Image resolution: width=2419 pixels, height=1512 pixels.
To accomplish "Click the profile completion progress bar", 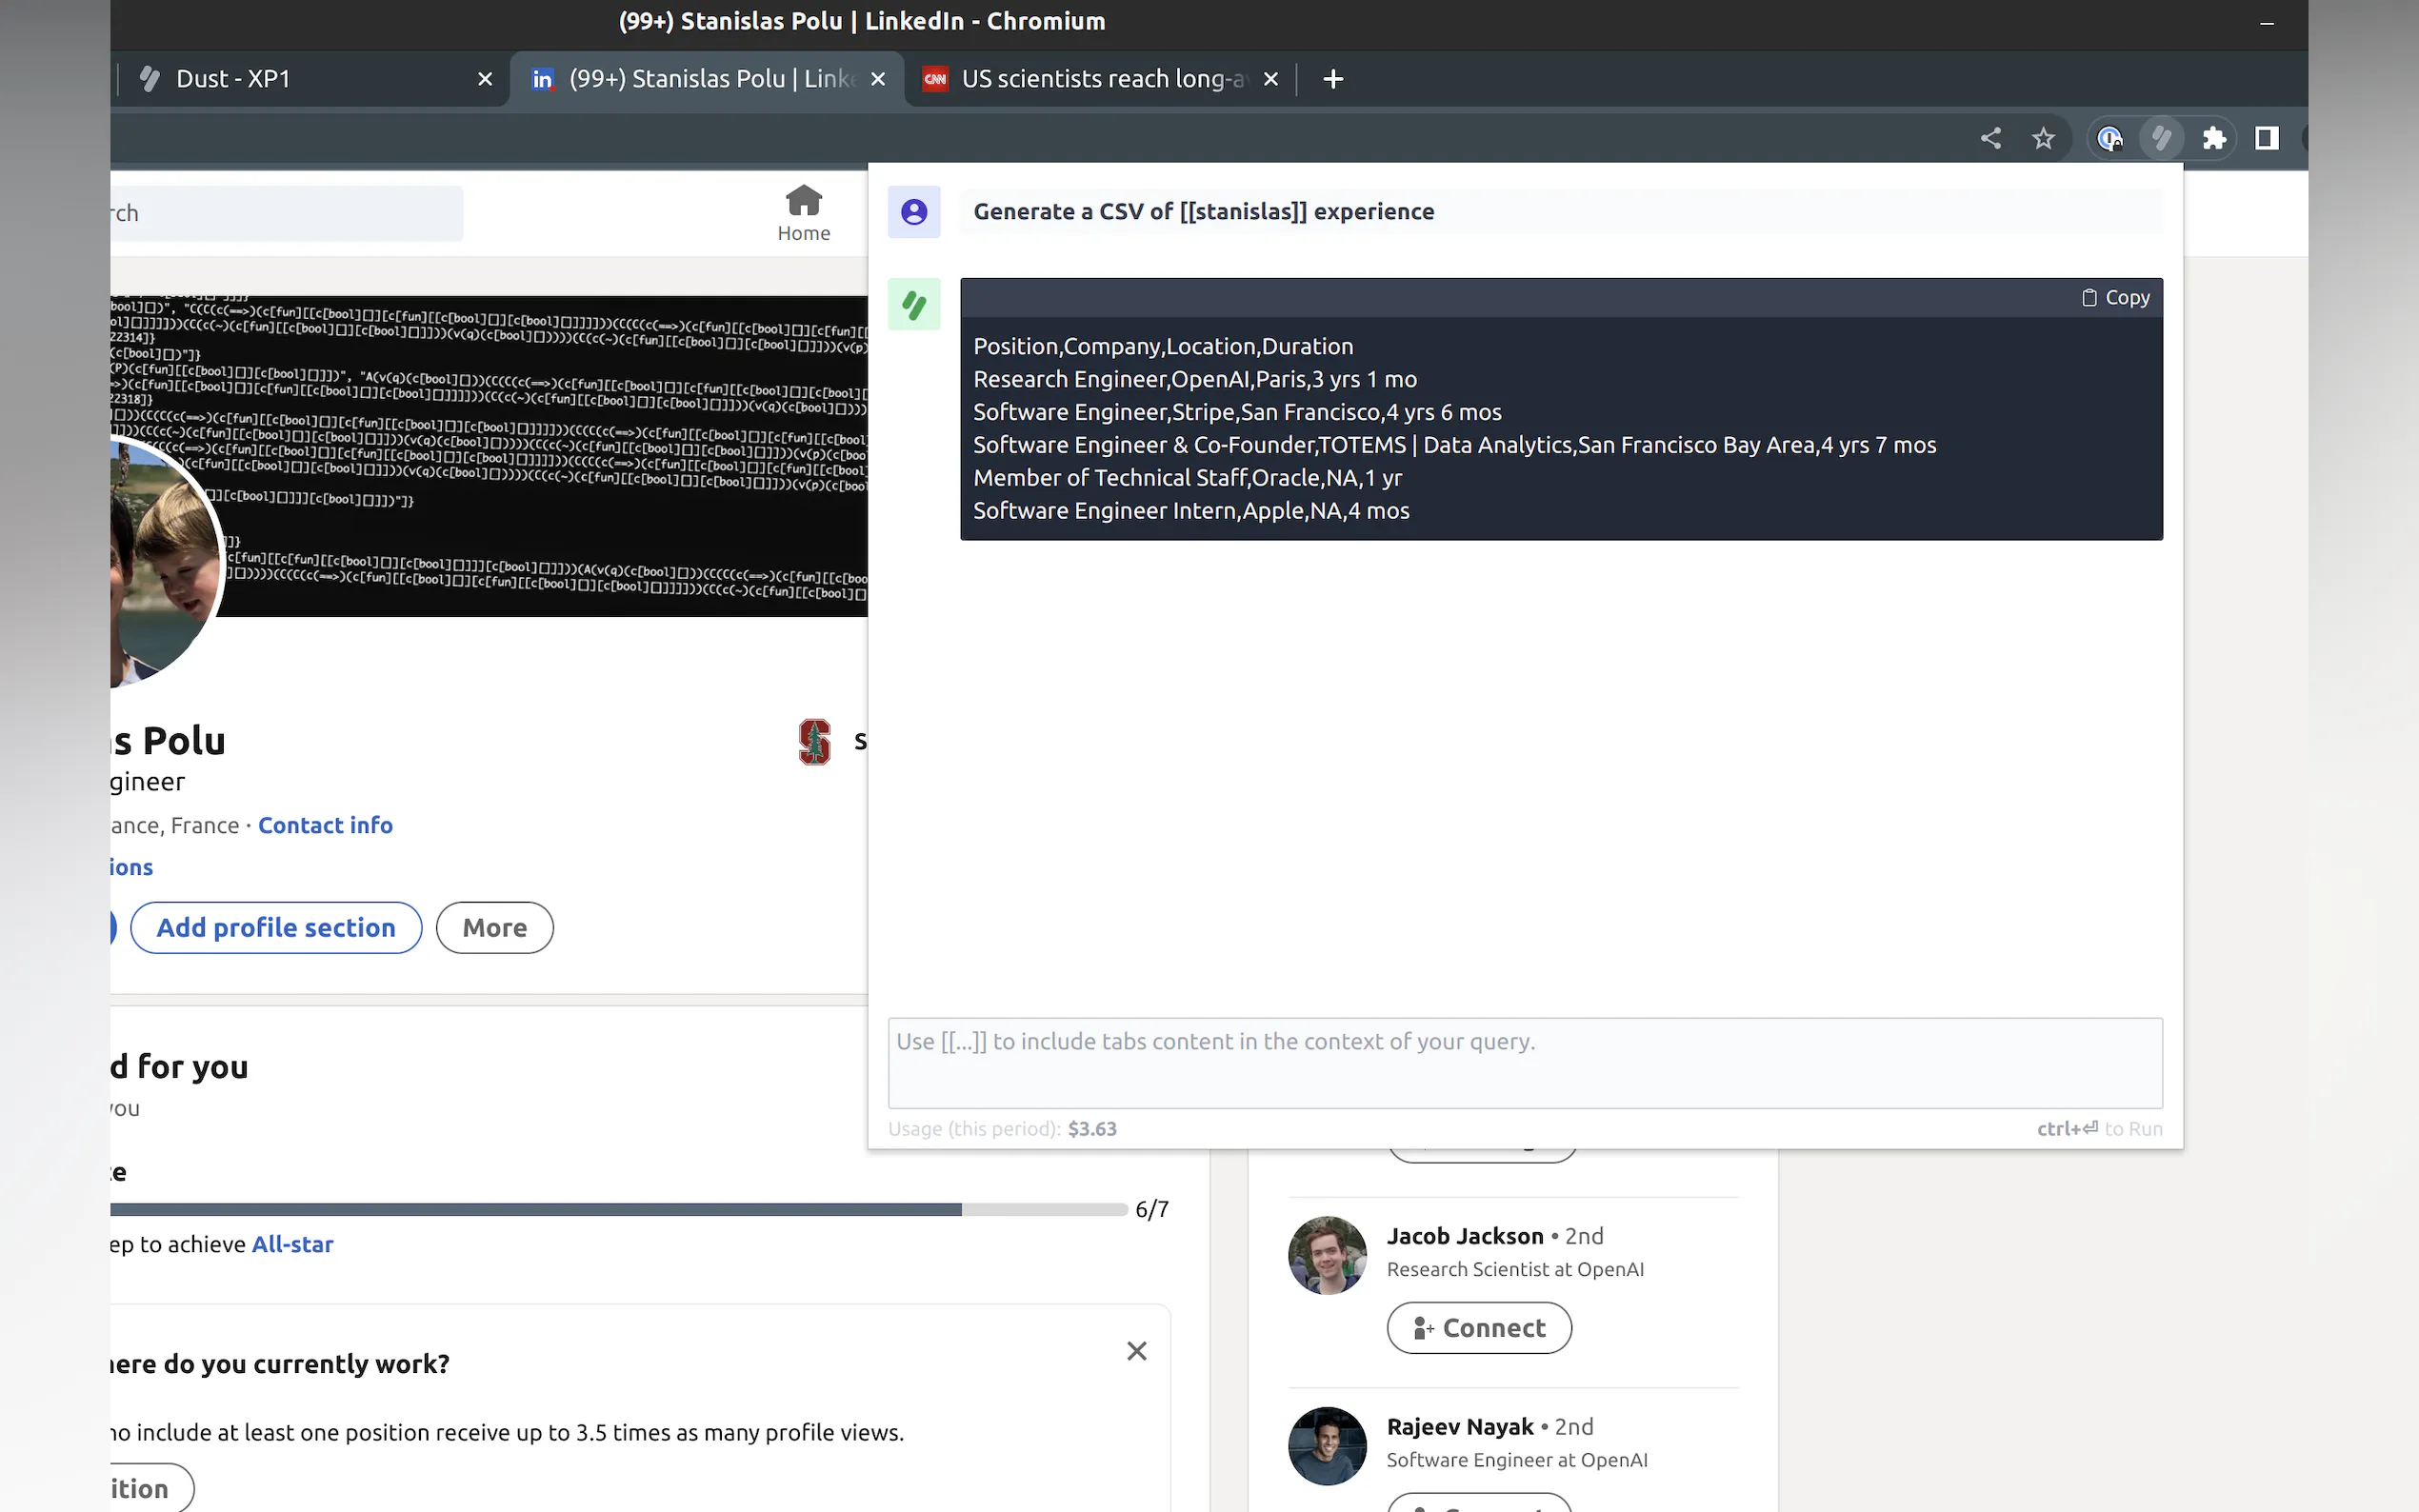I will click(x=618, y=1210).
